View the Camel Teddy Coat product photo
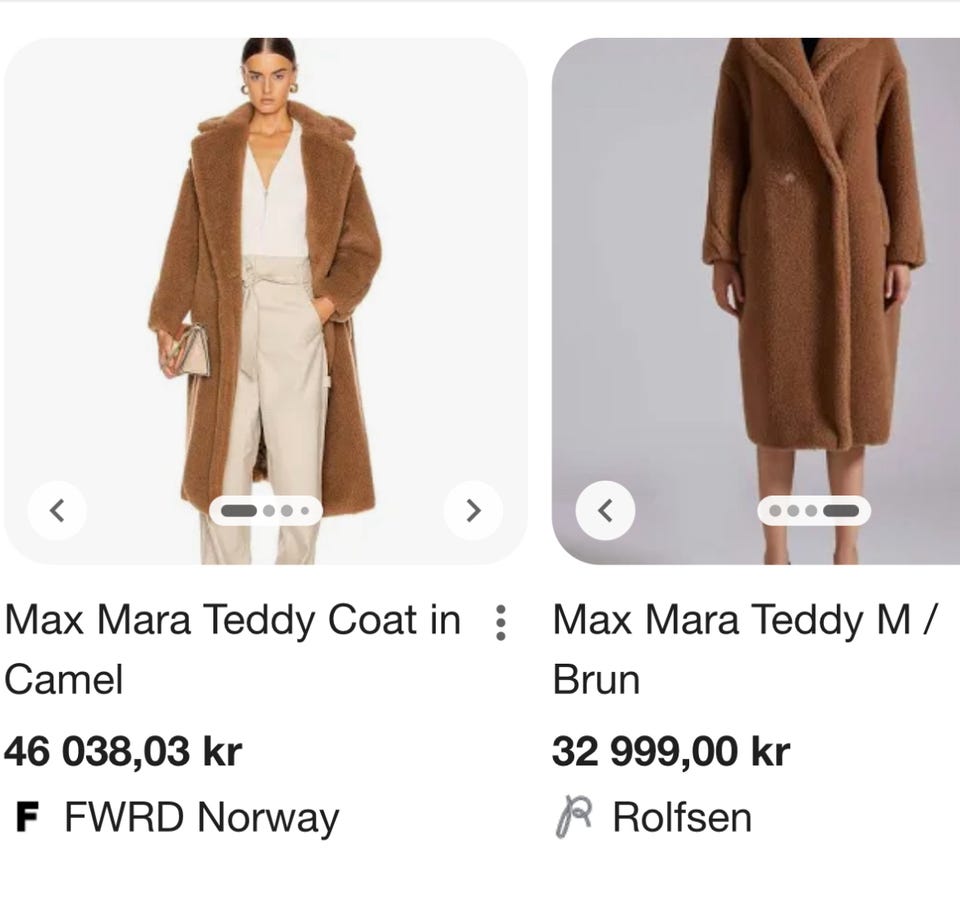 266,301
